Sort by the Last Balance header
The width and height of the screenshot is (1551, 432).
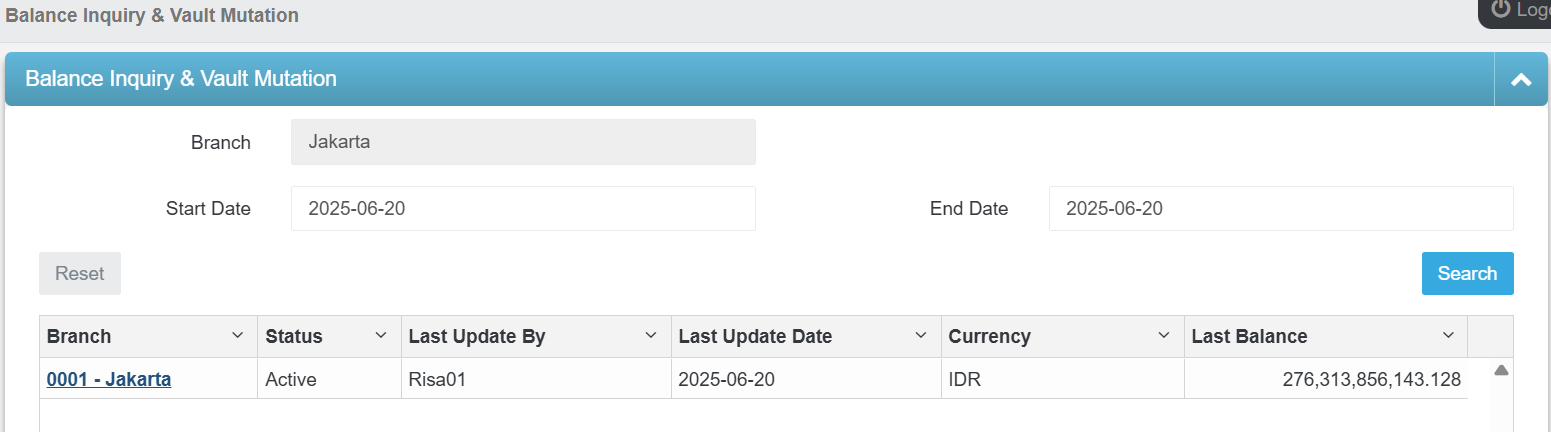(1250, 337)
